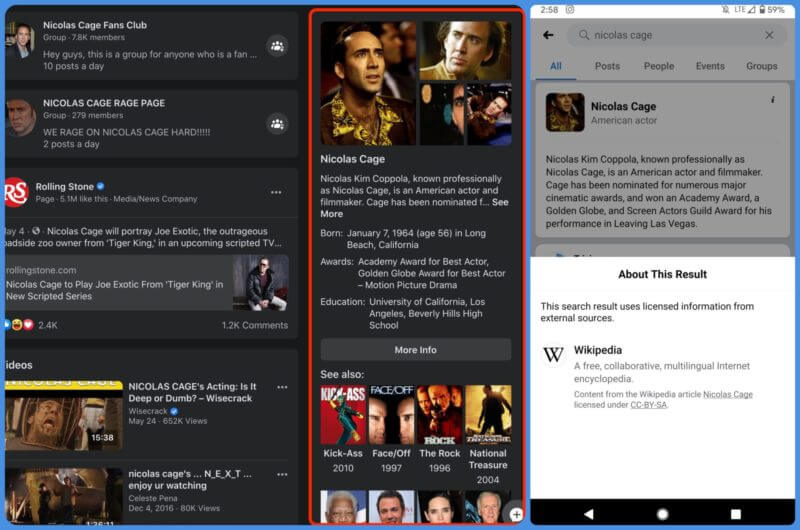This screenshot has width=800, height=530.
Task: Click the More Info button
Action: (x=416, y=350)
